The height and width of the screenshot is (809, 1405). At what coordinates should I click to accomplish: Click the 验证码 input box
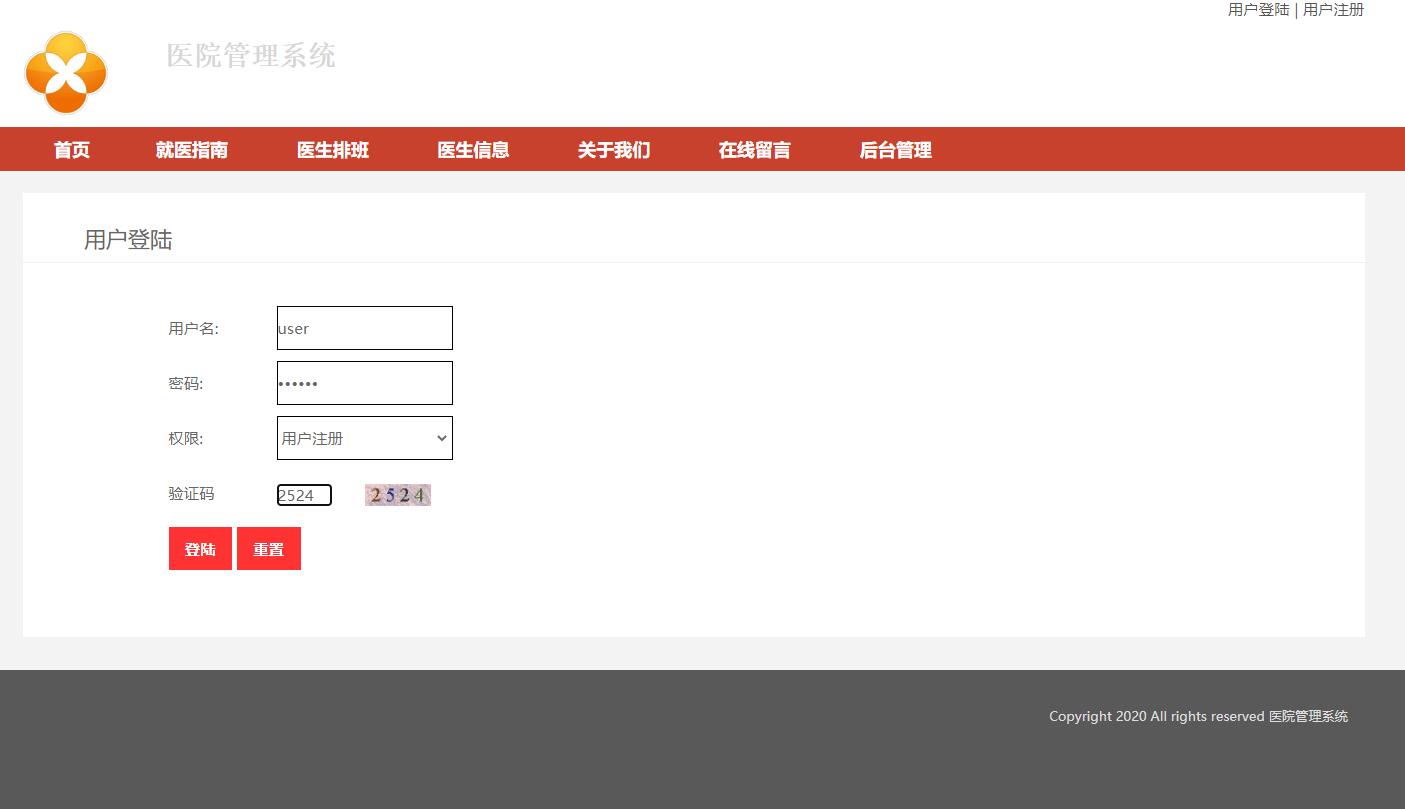(x=304, y=494)
